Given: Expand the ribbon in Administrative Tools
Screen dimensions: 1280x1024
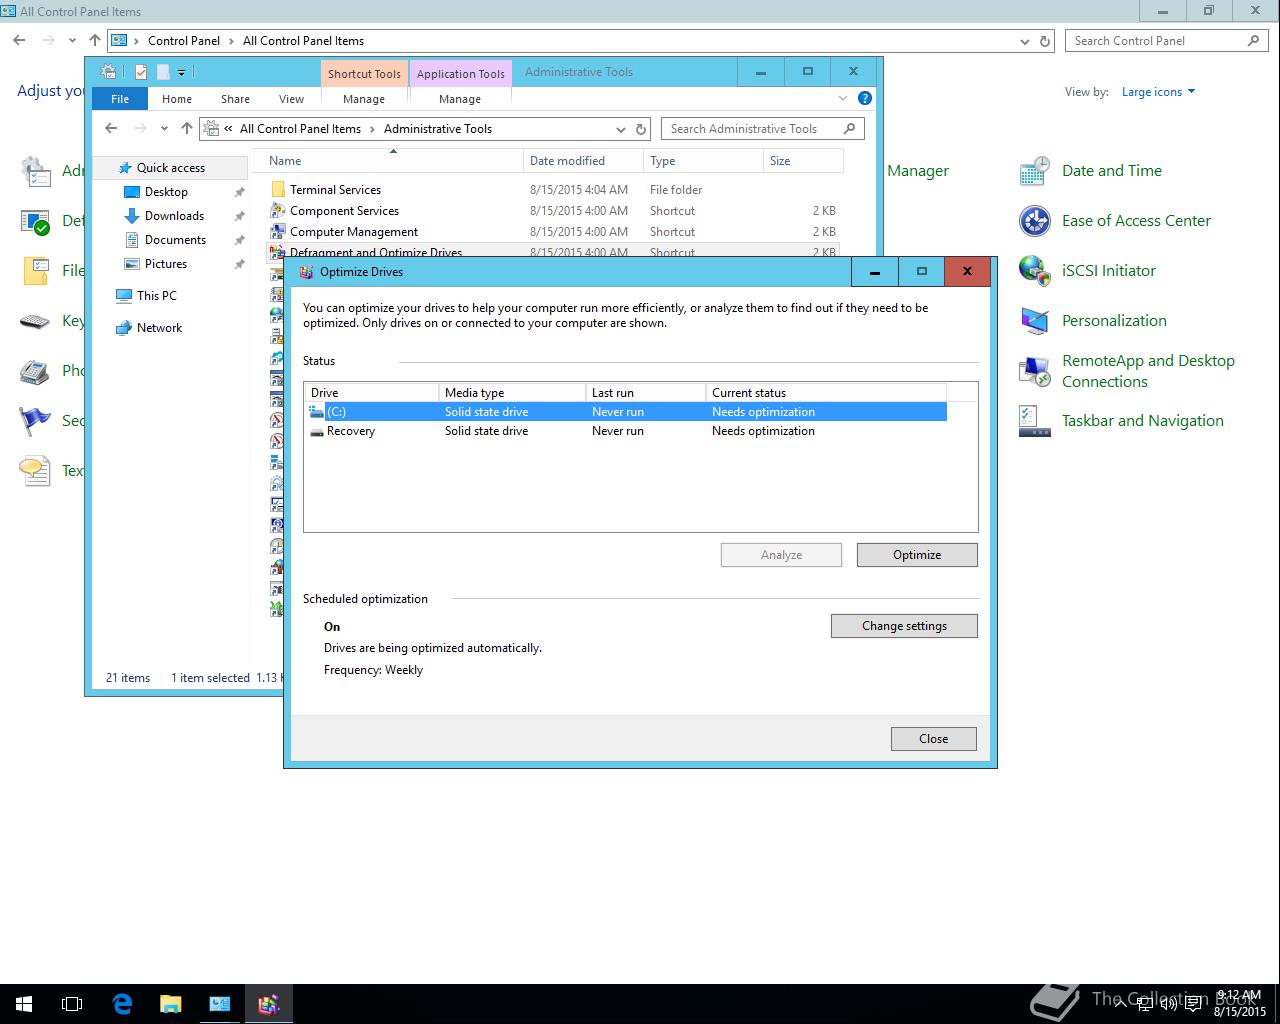Looking at the screenshot, I should coord(843,98).
